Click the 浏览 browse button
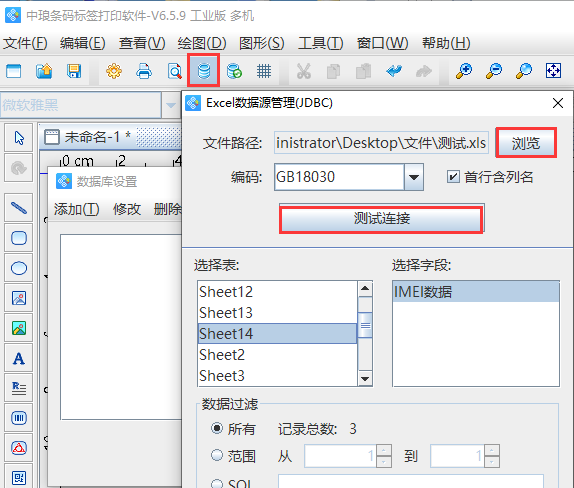Screen dimensions: 574x488 click(x=526, y=143)
